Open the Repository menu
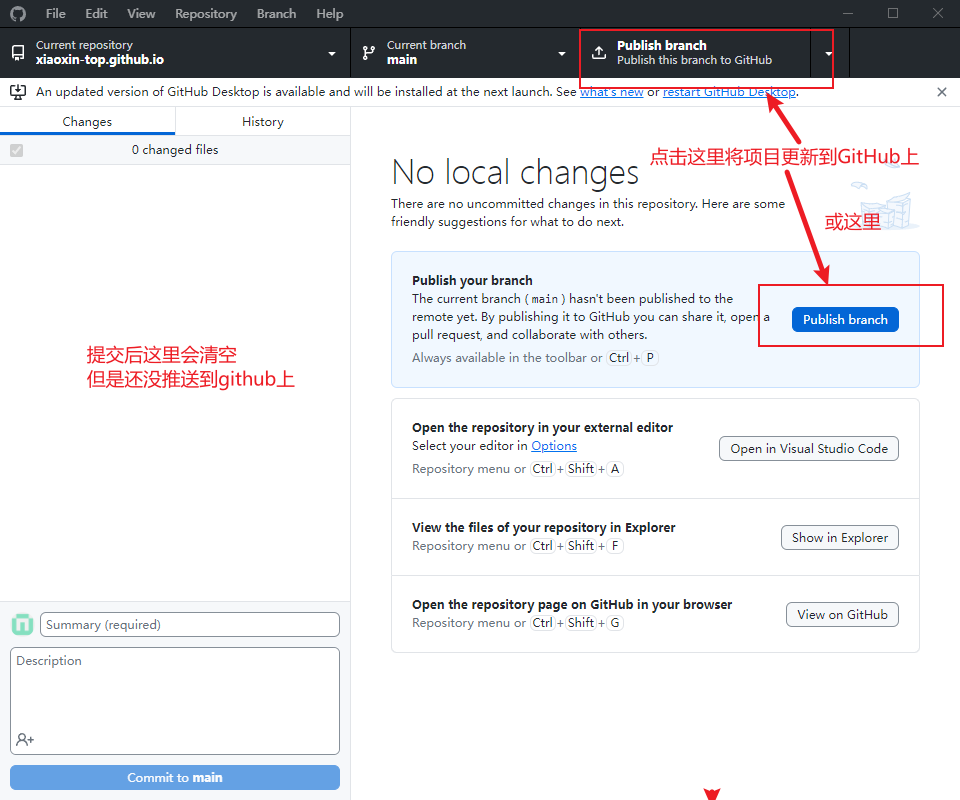960x800 pixels. point(205,14)
